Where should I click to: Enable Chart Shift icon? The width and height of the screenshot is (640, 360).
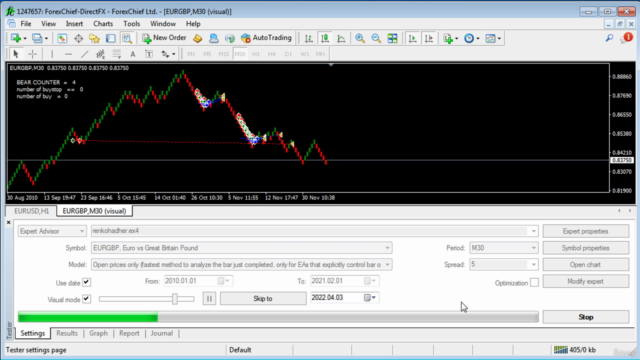(429, 38)
